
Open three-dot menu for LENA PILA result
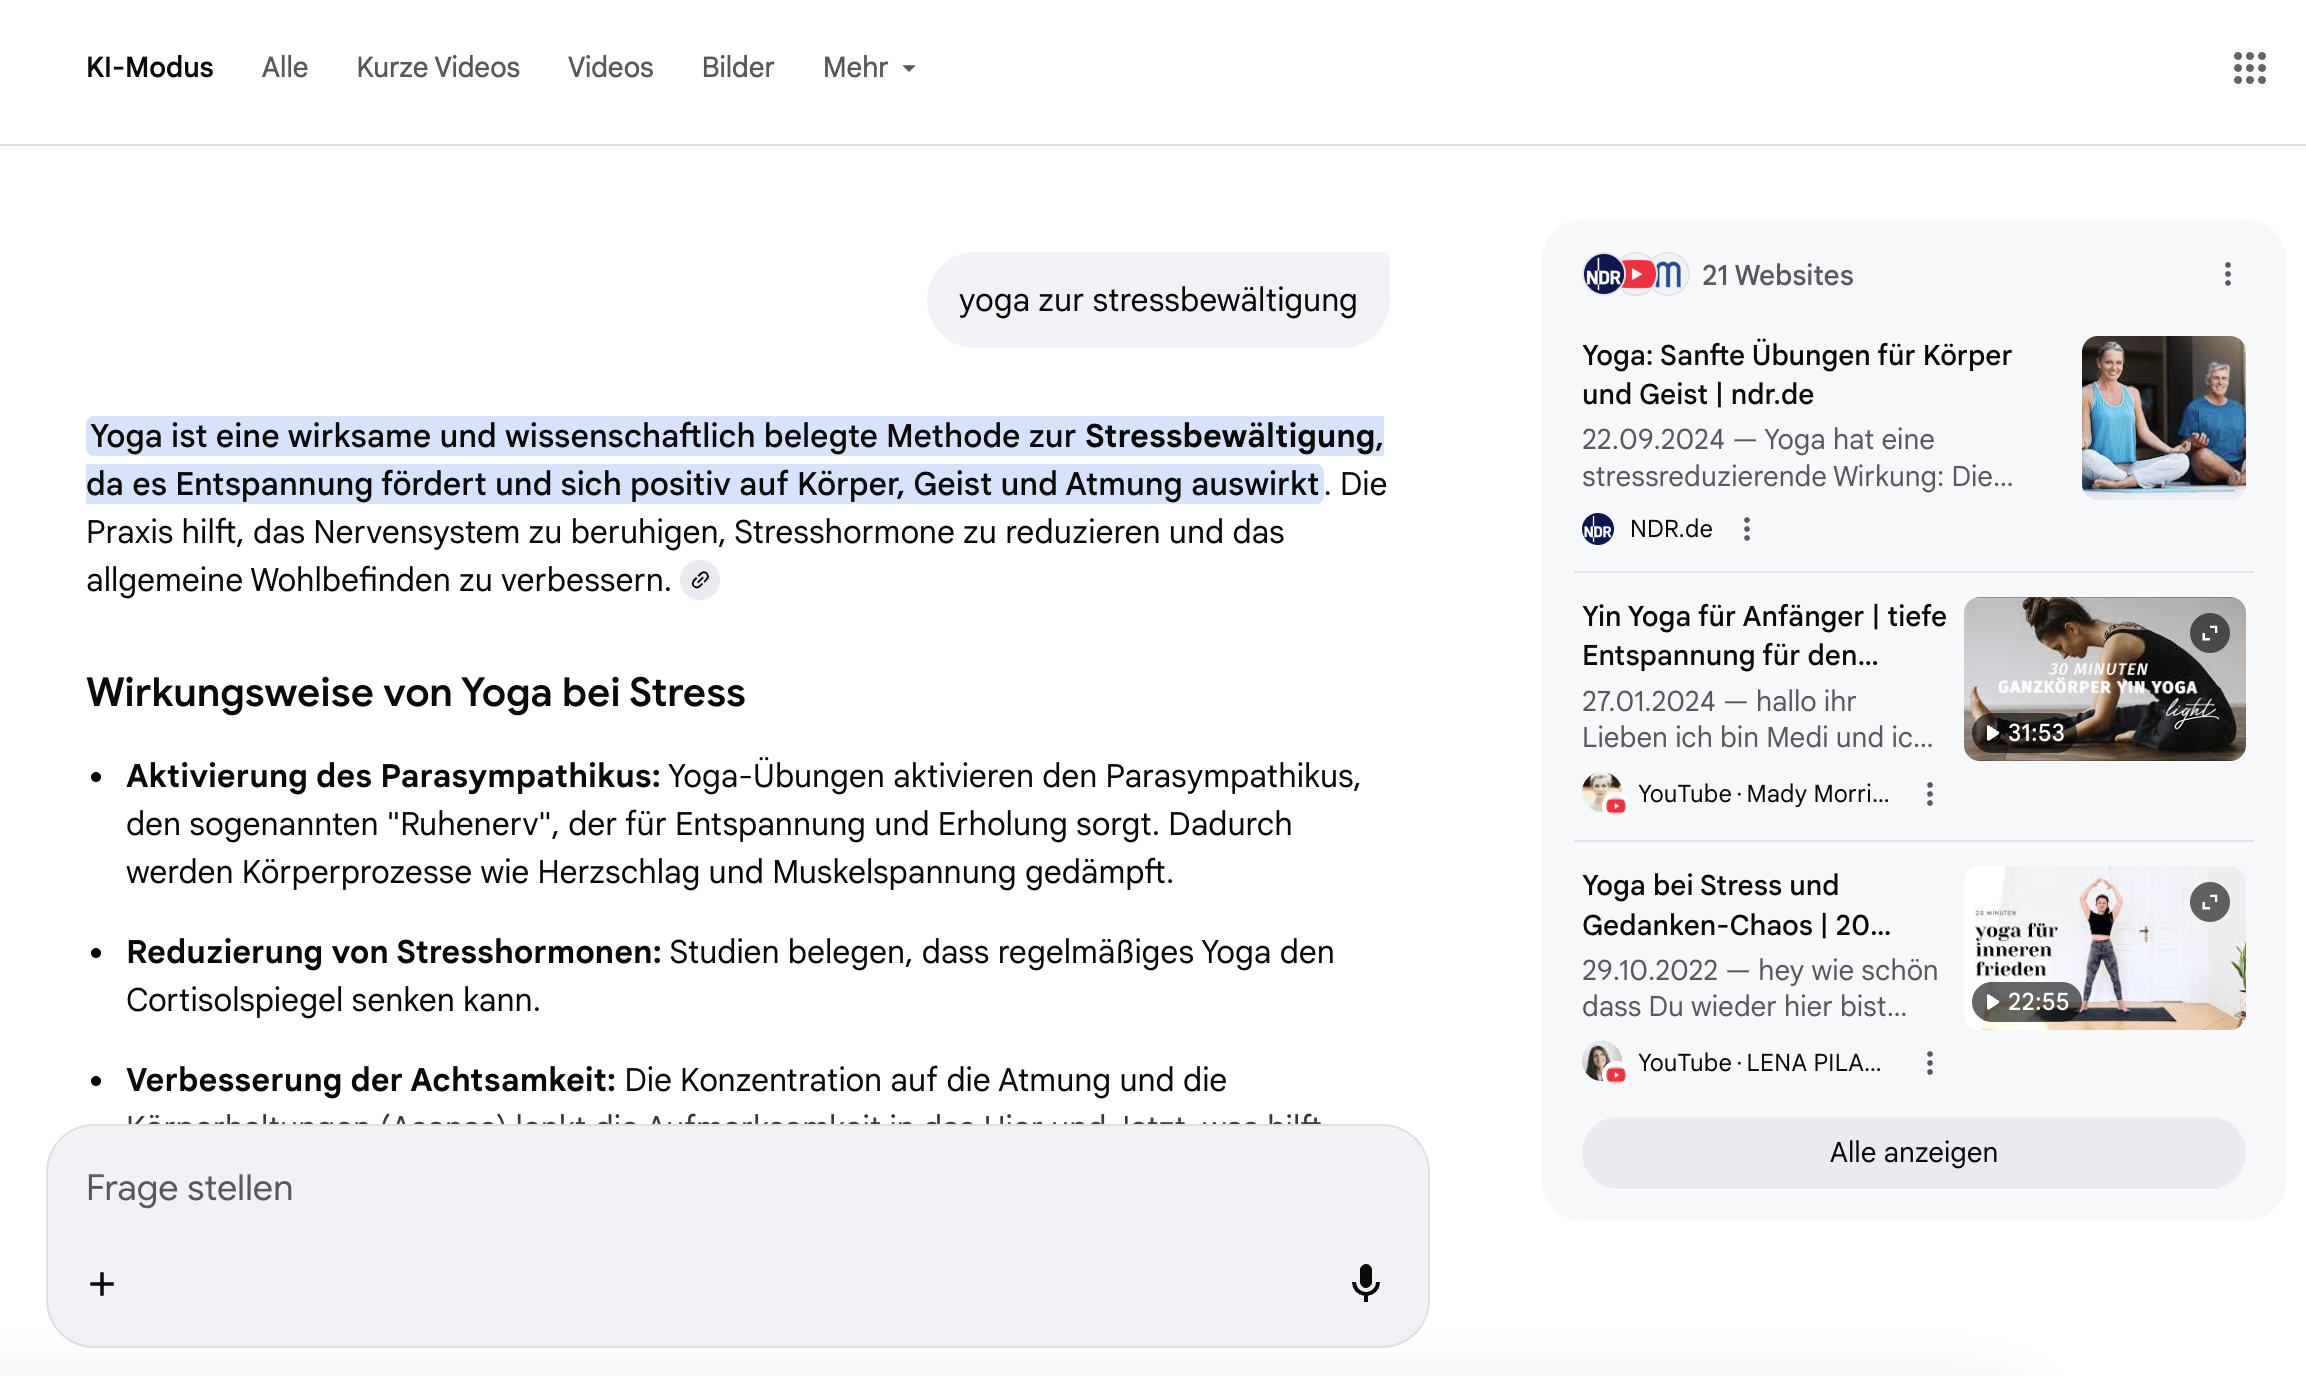1929,1063
